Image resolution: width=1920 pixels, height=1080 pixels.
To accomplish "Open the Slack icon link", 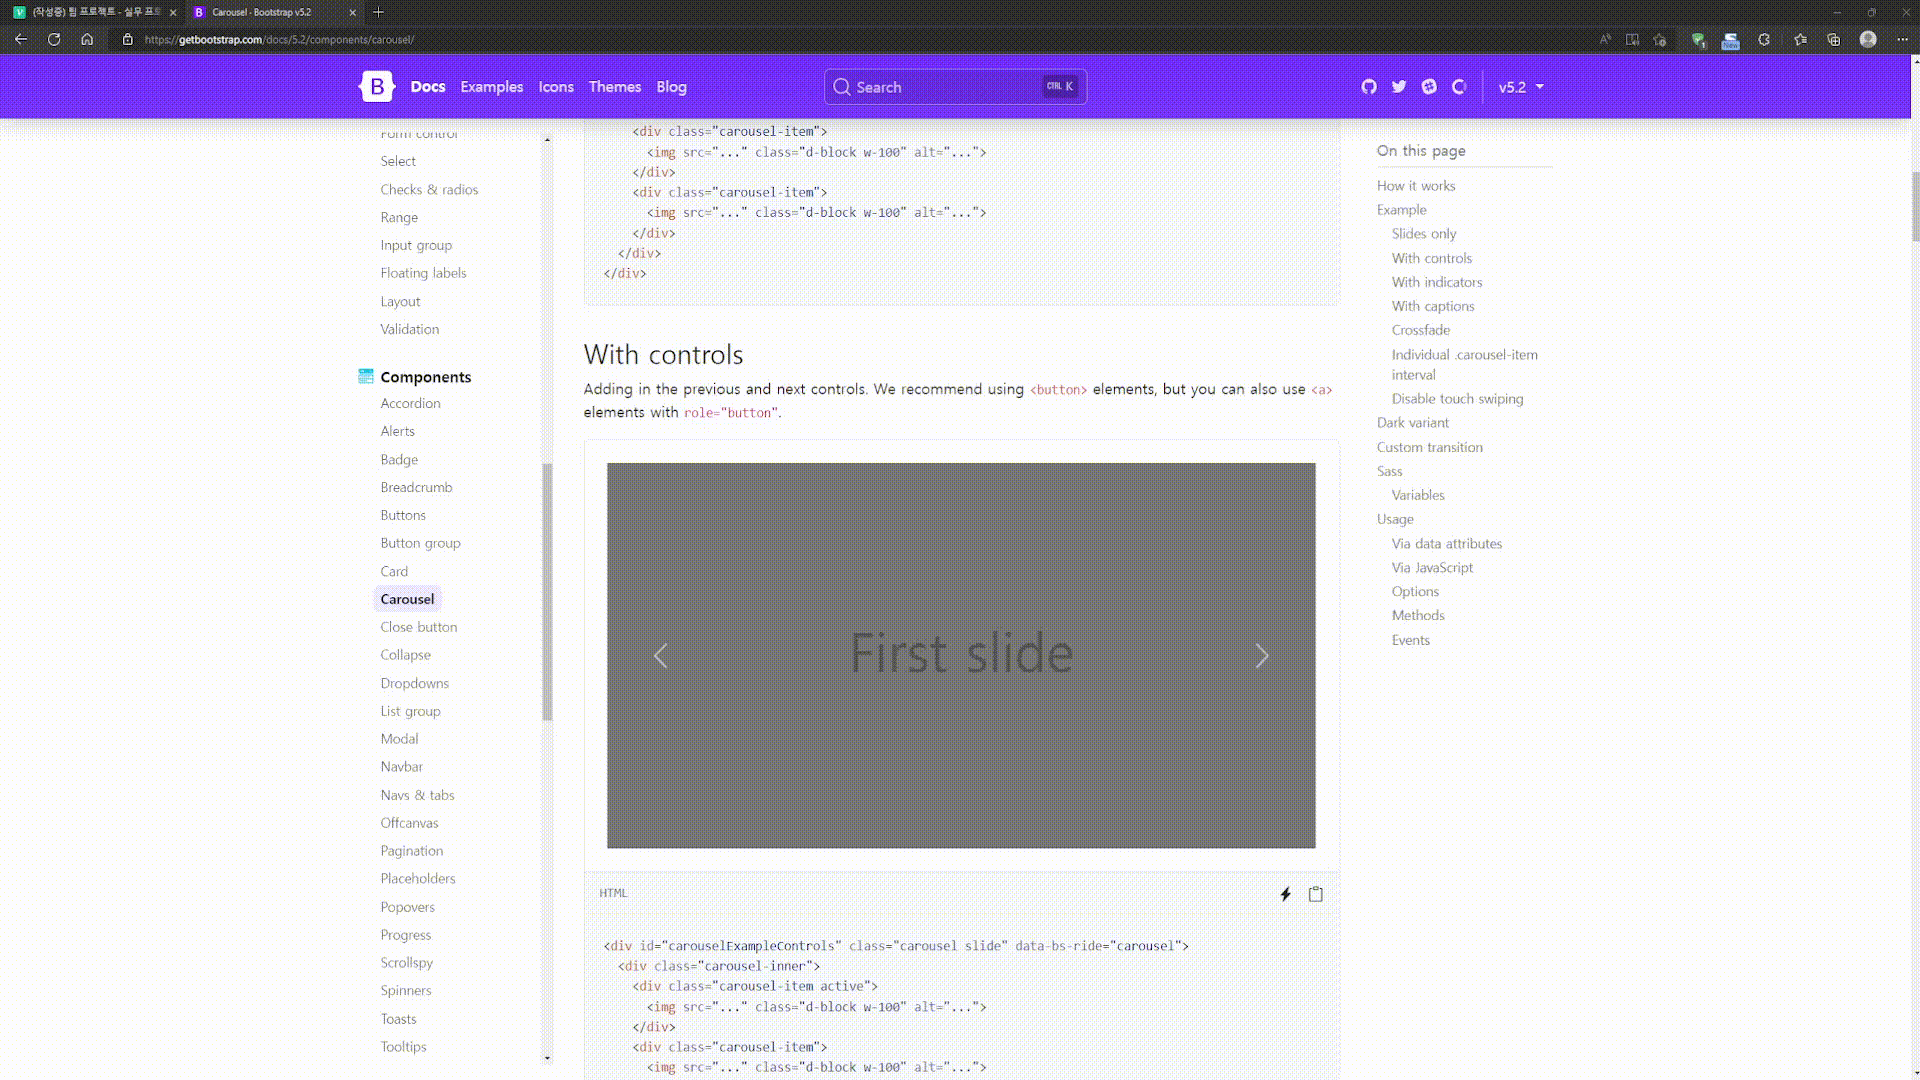I will coord(1429,87).
